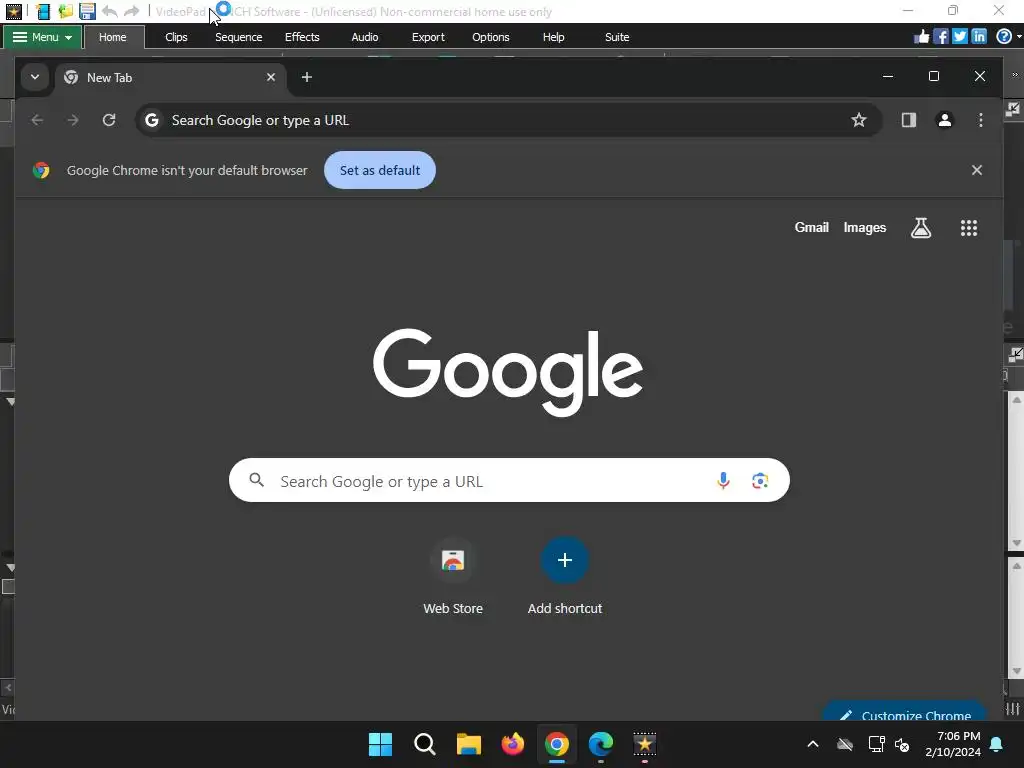Image resolution: width=1024 pixels, height=768 pixels.
Task: Open Google Images link
Action: (865, 227)
